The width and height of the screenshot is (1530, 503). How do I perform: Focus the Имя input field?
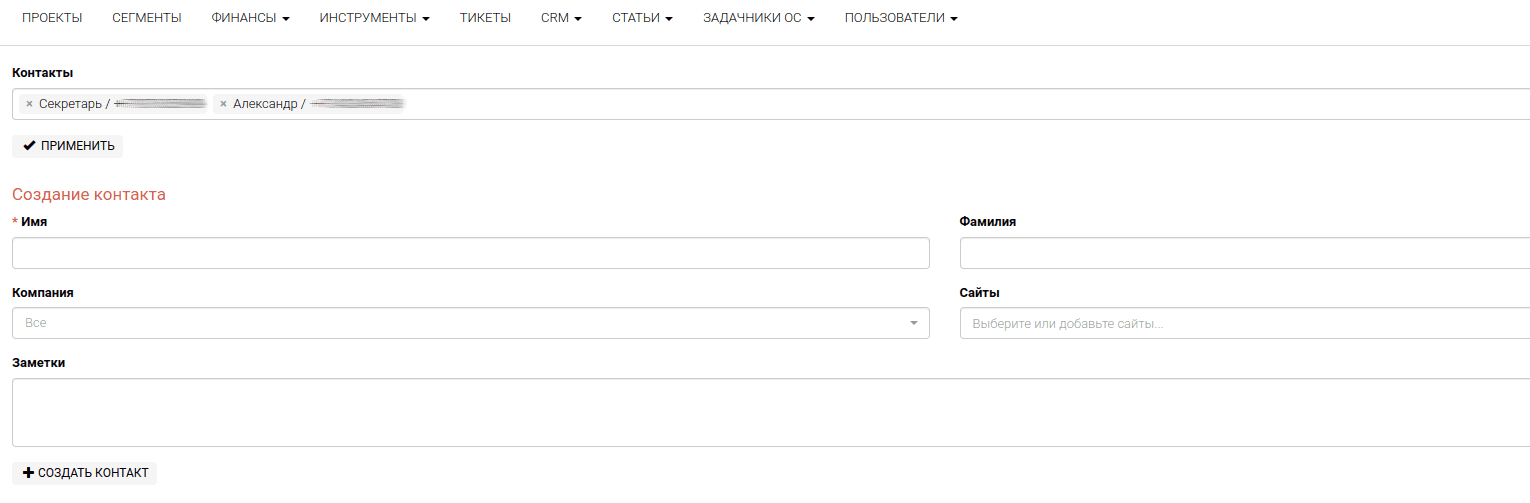pyautogui.click(x=470, y=253)
